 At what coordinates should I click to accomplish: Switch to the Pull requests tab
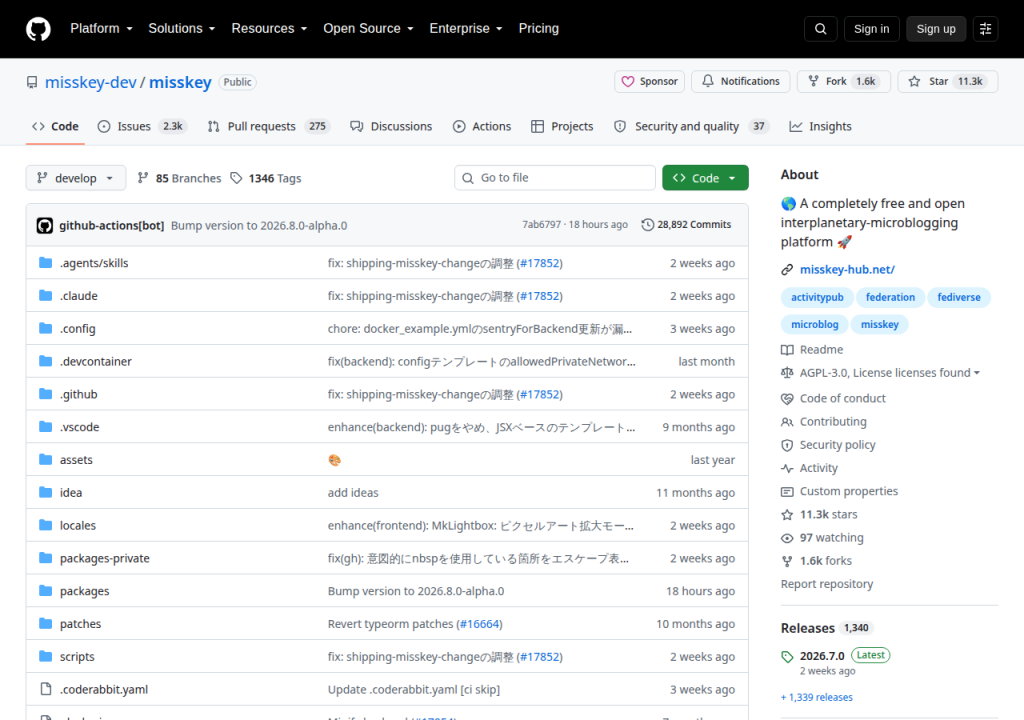tap(268, 126)
